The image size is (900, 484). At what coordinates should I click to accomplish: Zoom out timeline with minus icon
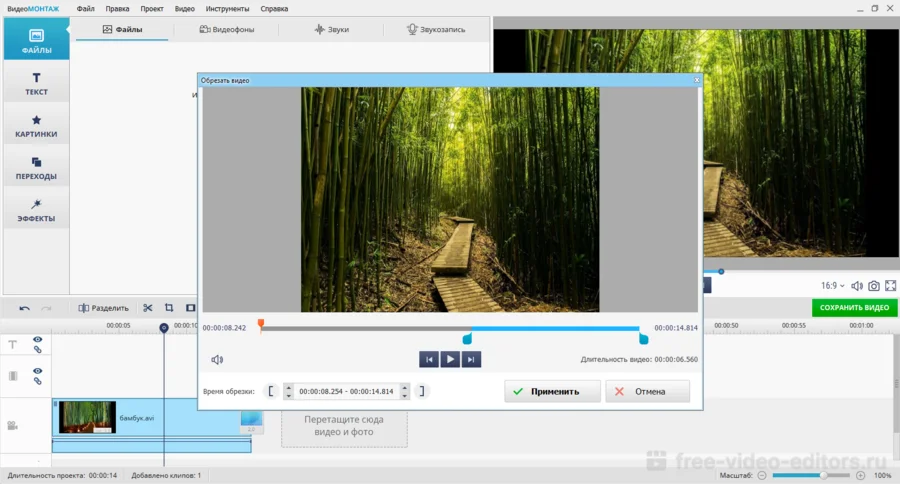point(762,475)
